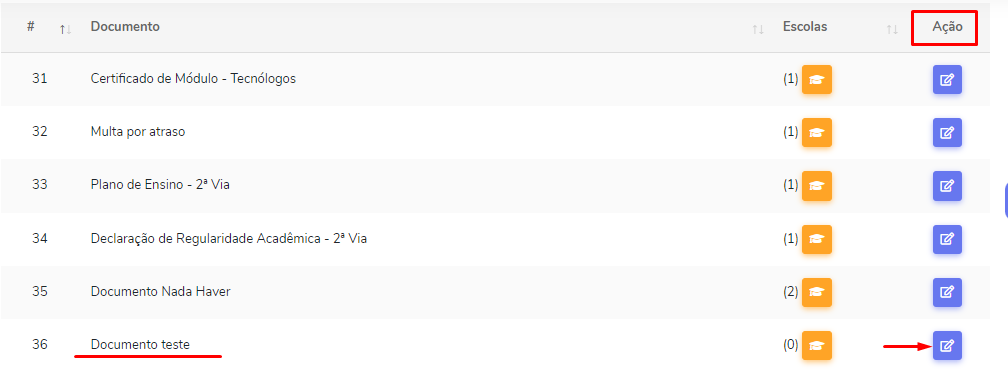Image resolution: width=1008 pixels, height=371 pixels.
Task: Edit the Documento Nada Haver entry
Action: 947,292
